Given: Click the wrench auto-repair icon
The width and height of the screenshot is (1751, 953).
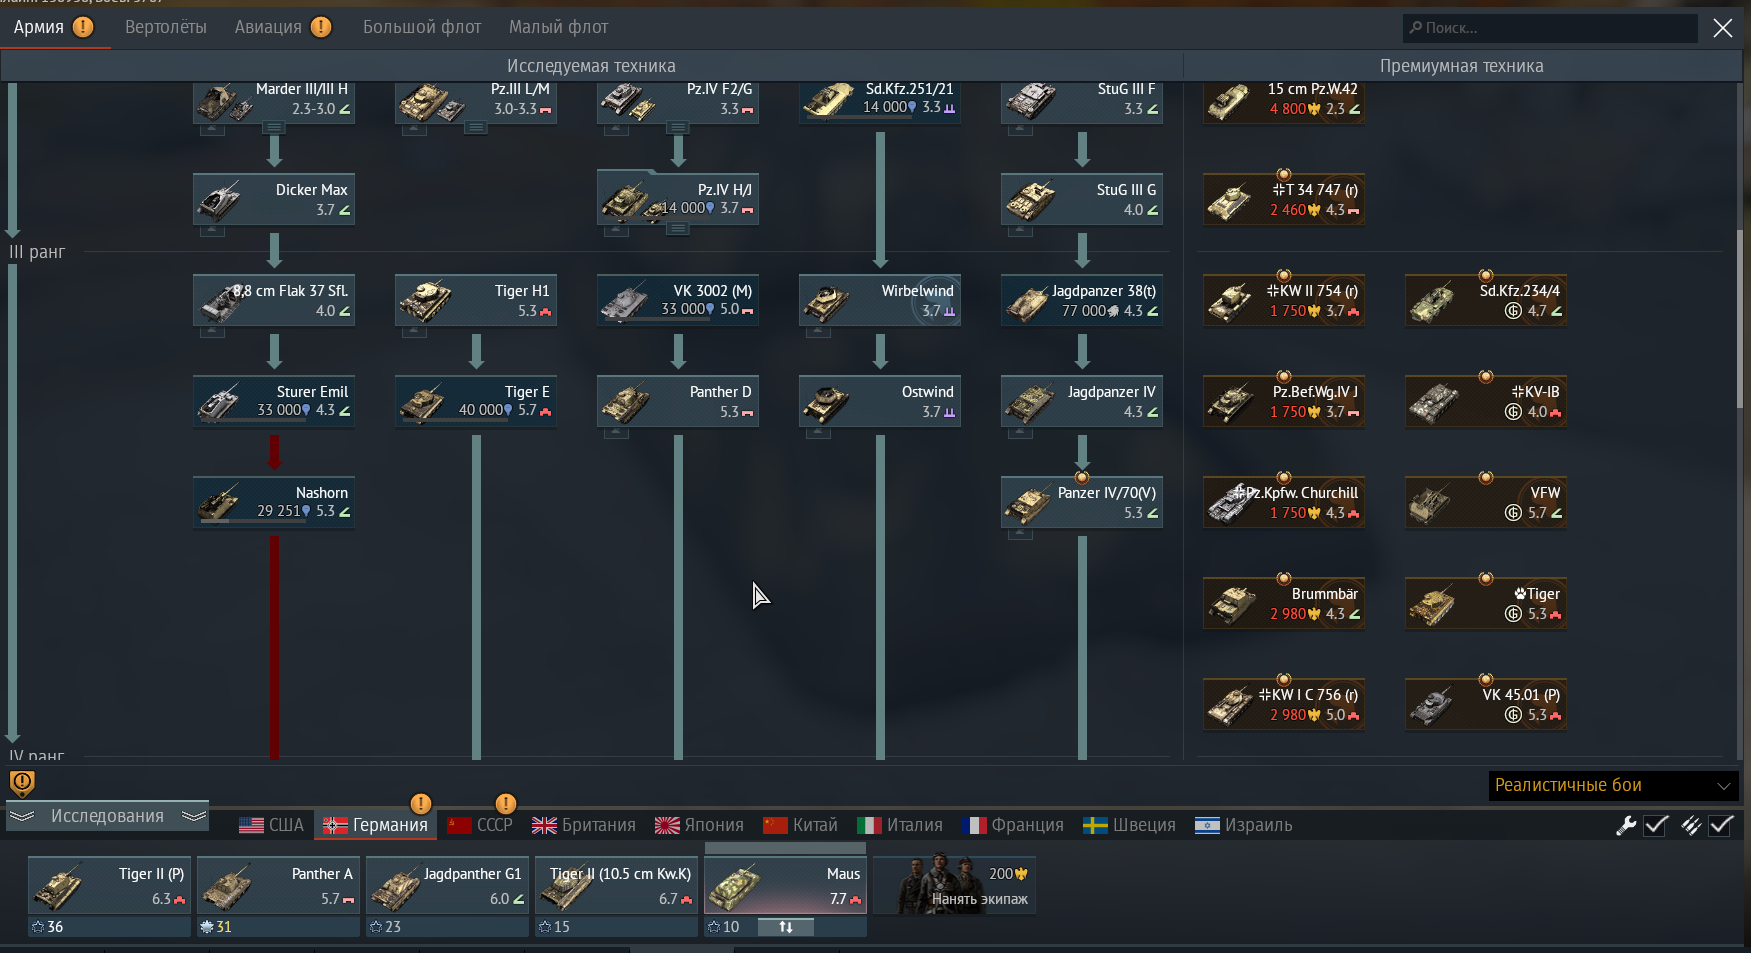Looking at the screenshot, I should [x=1626, y=825].
